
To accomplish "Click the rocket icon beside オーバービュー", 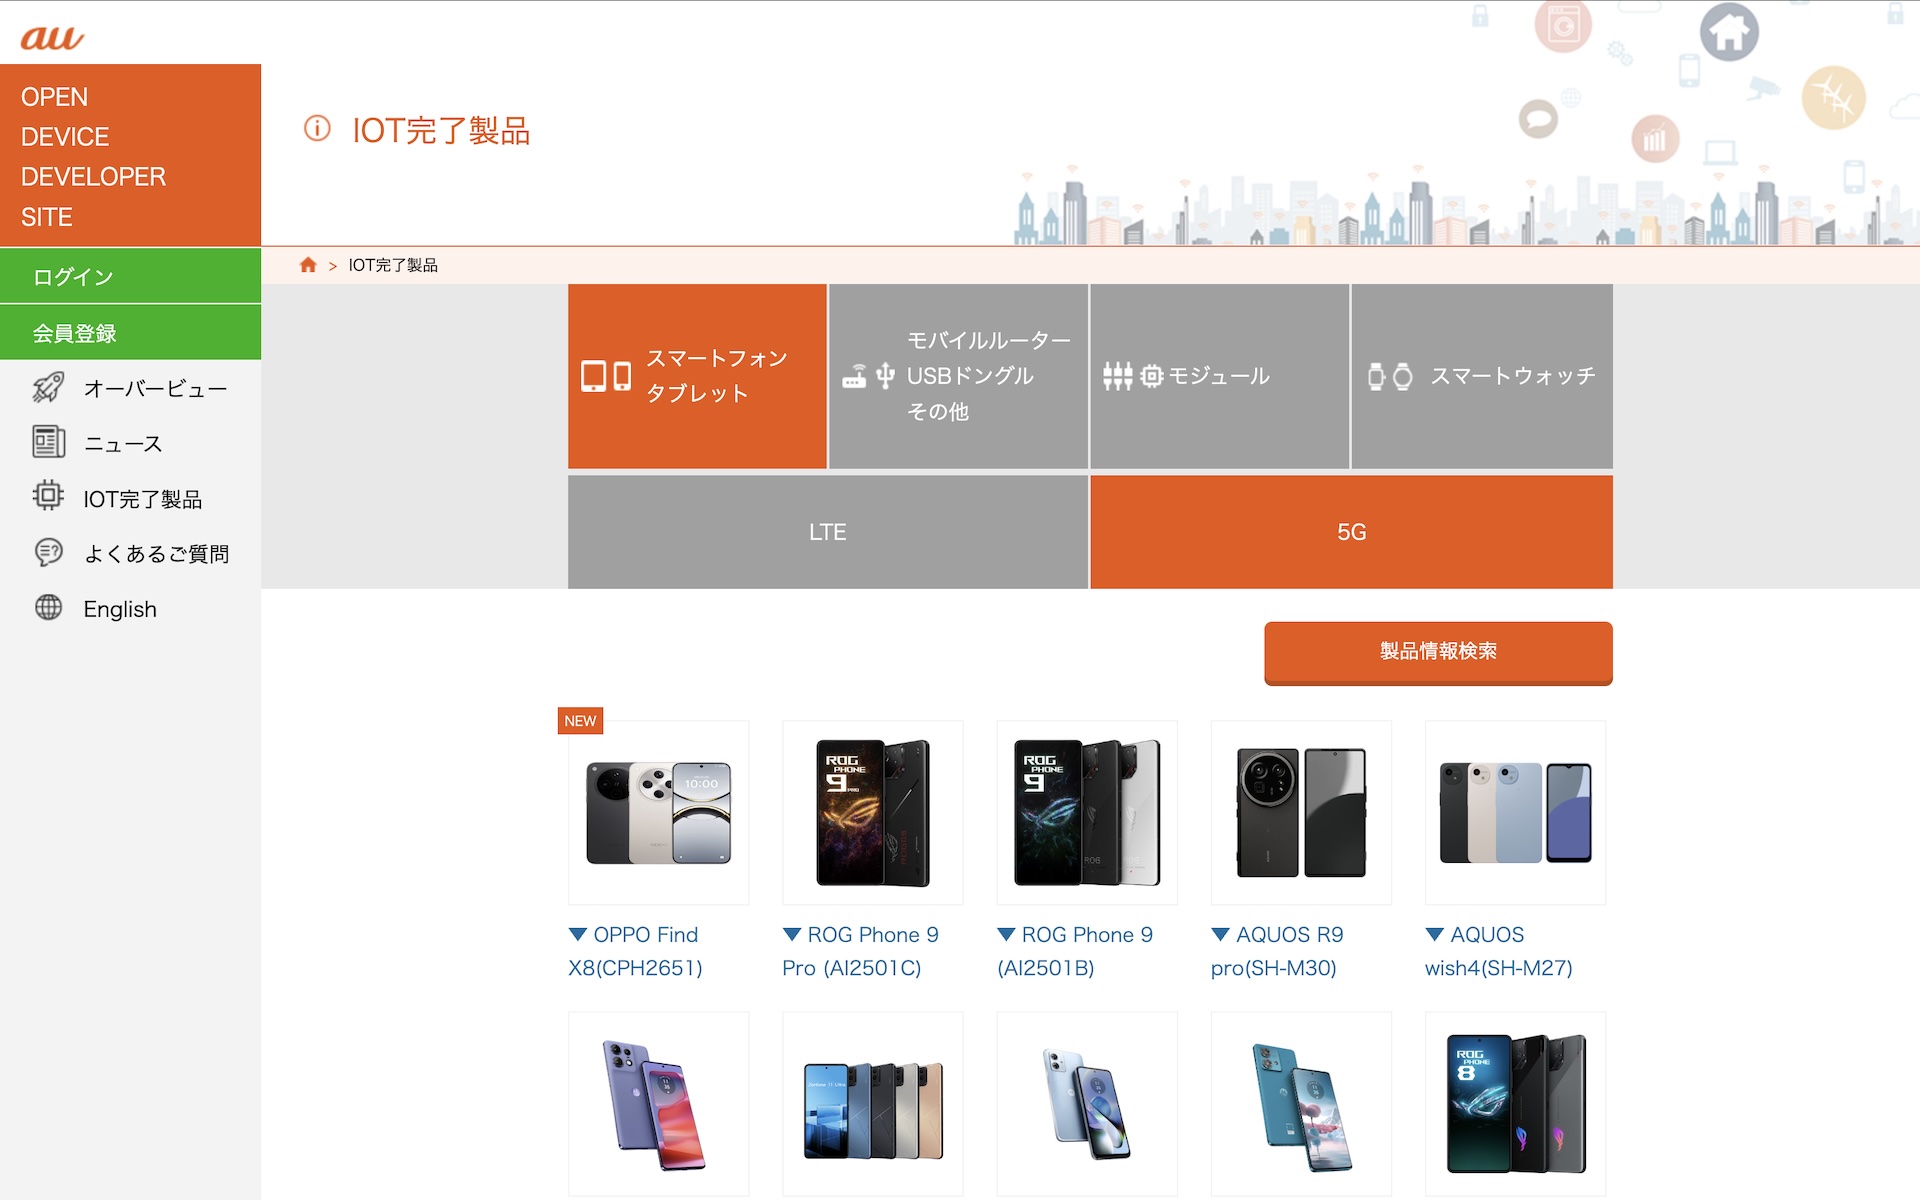I will [x=48, y=388].
